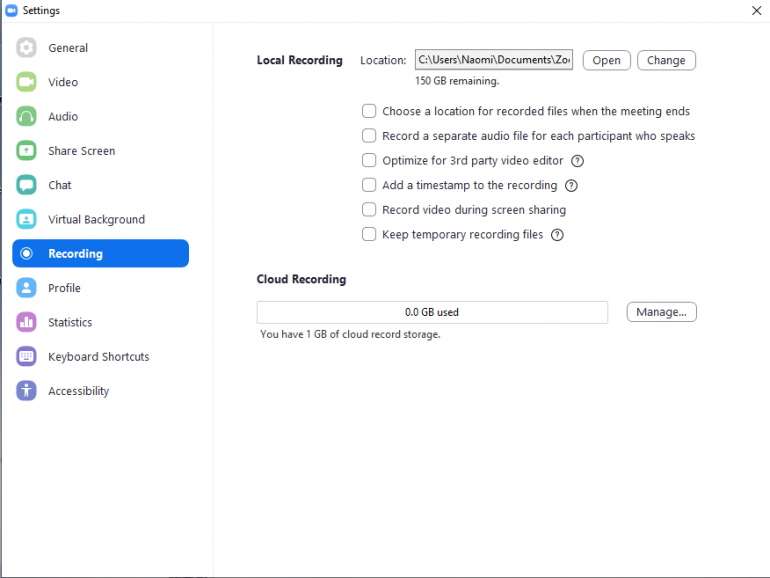Click the Recording circle icon

(26, 253)
